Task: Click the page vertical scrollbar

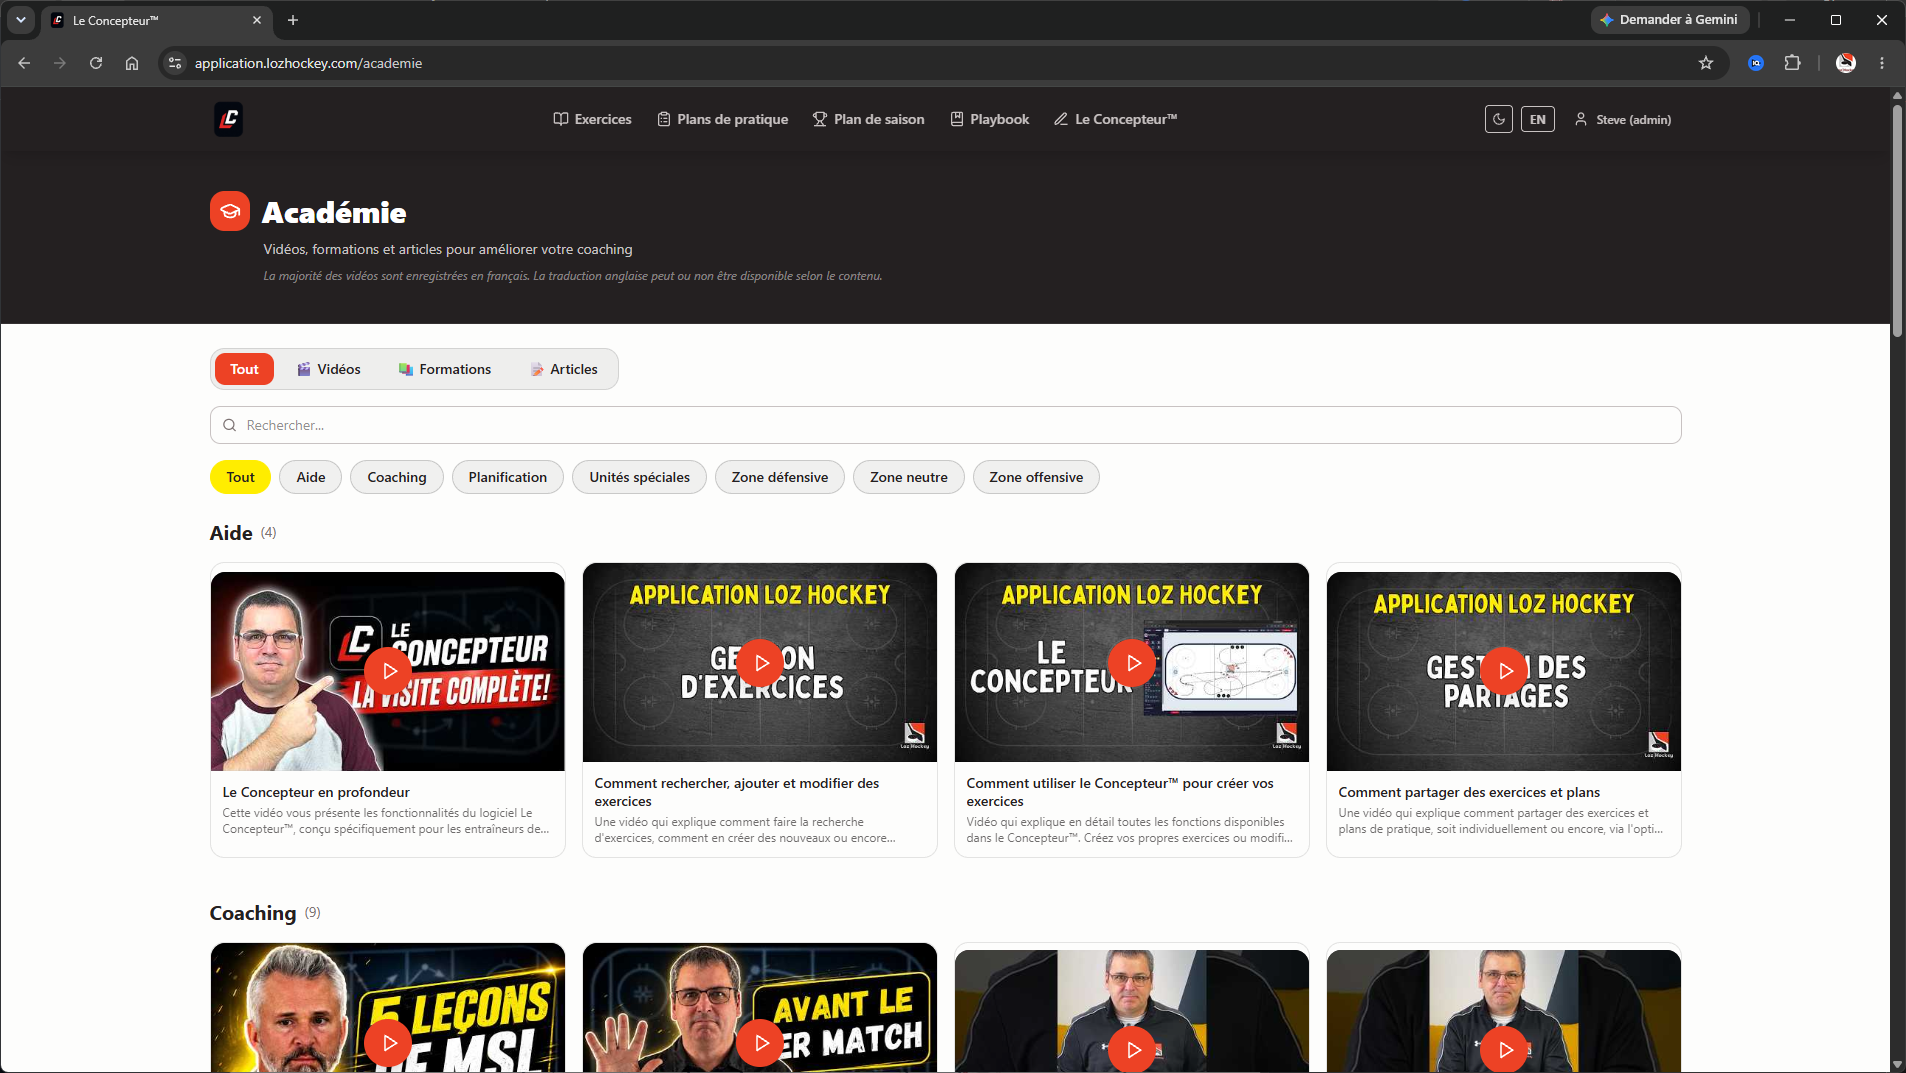Action: 1897,220
